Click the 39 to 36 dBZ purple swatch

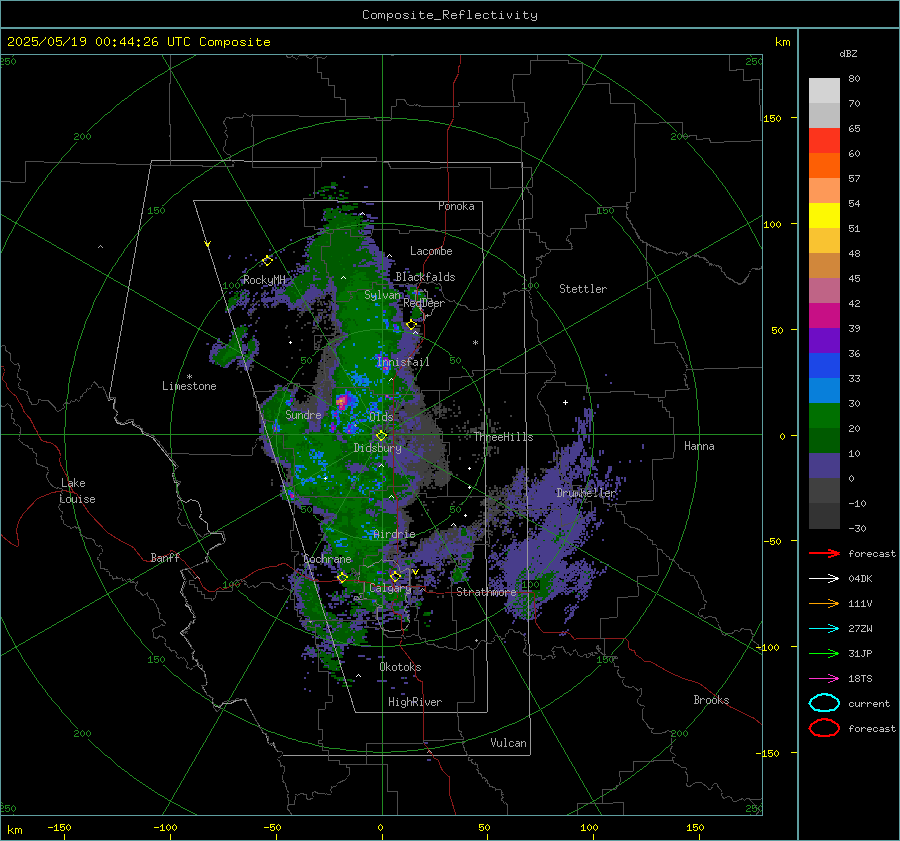(x=824, y=341)
